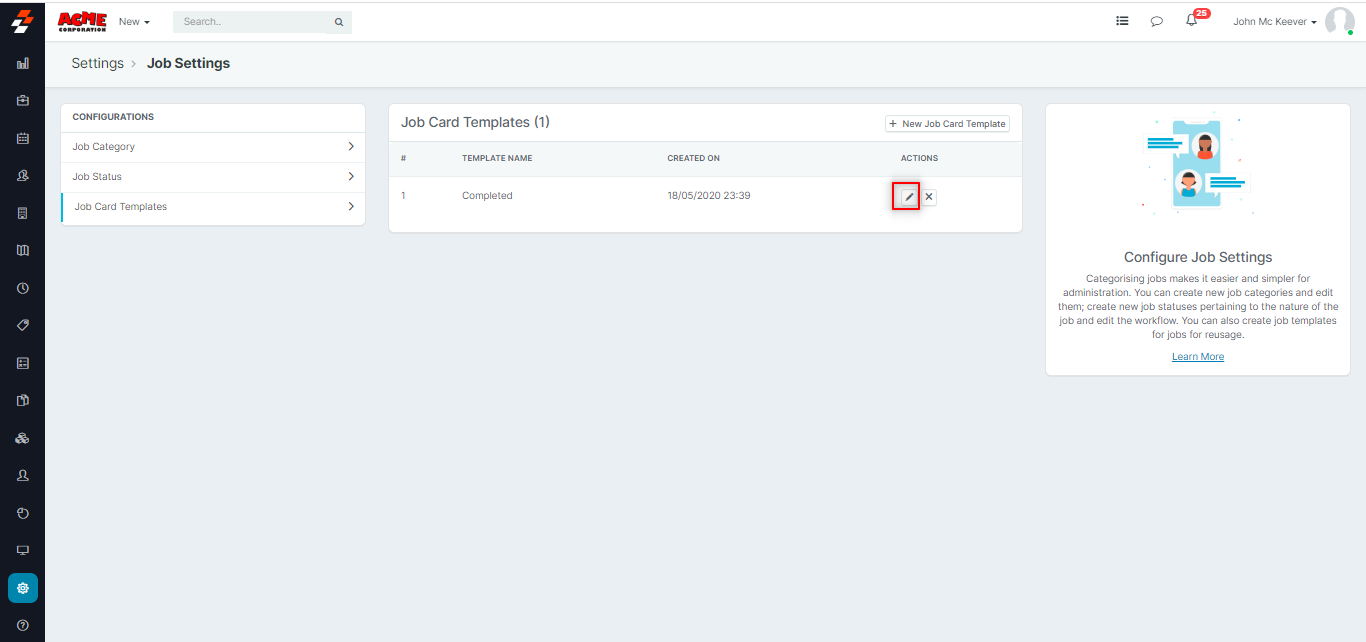This screenshot has width=1366, height=642.
Task: Follow the Learn More link
Action: (x=1198, y=357)
